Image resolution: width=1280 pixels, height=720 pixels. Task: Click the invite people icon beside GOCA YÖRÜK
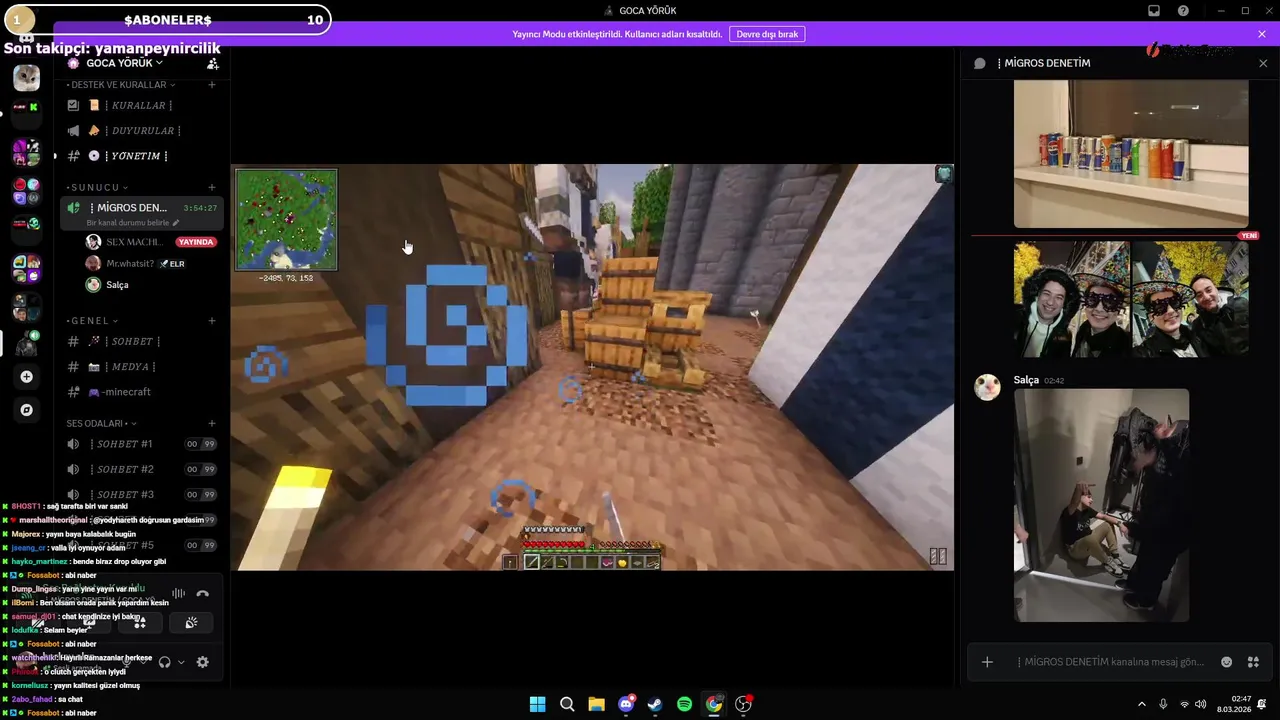click(212, 63)
